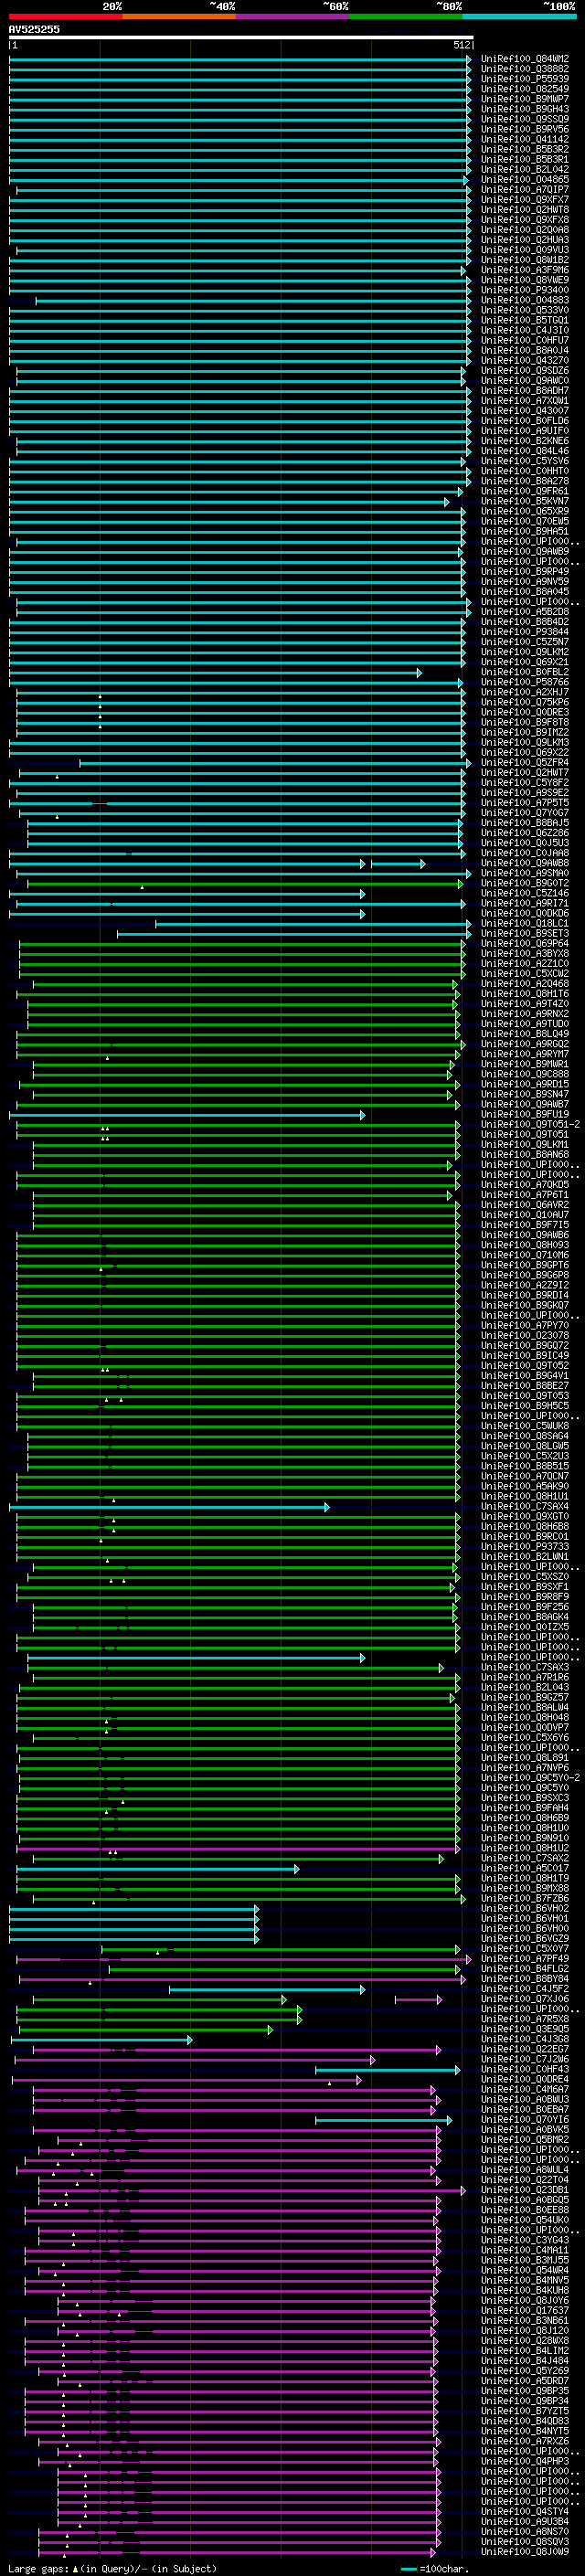585x2576 pixels.
Task: Click the cyan alignment bar for UniRef100_C0HF43
Action: (x=388, y=2070)
